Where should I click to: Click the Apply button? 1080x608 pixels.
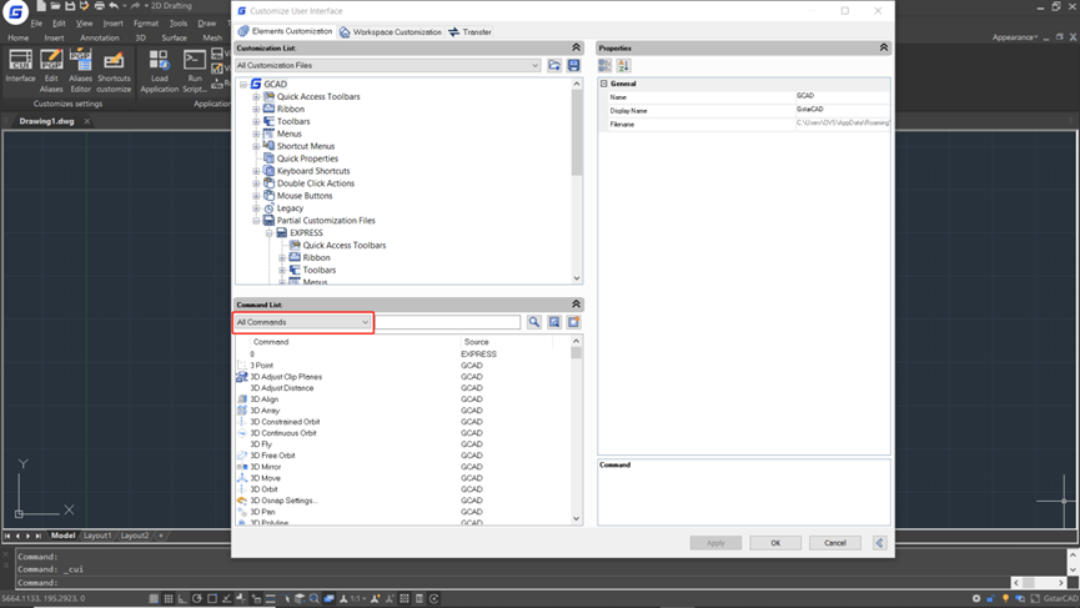tap(716, 543)
